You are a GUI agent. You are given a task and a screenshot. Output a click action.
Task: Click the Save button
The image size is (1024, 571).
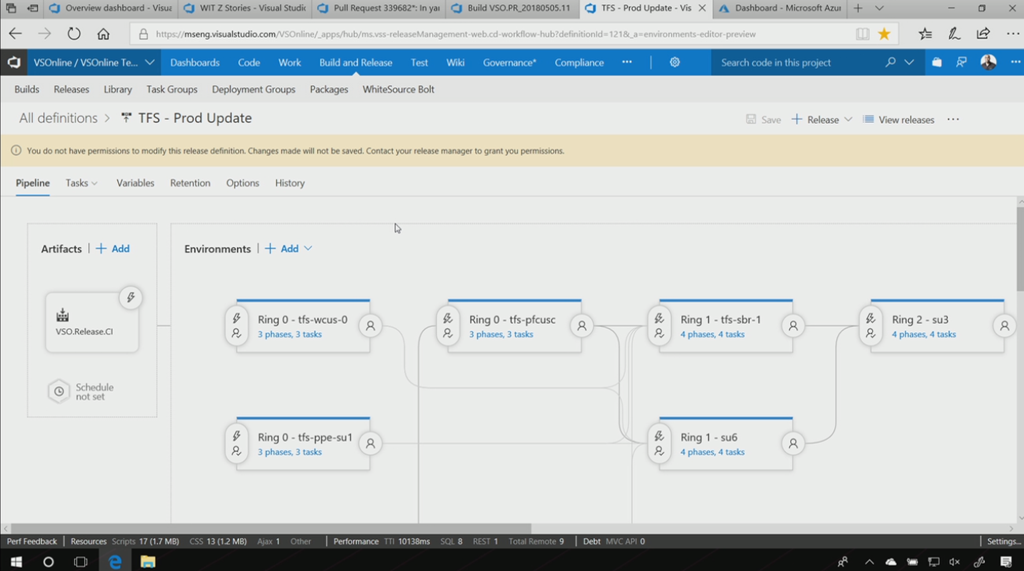coord(763,120)
